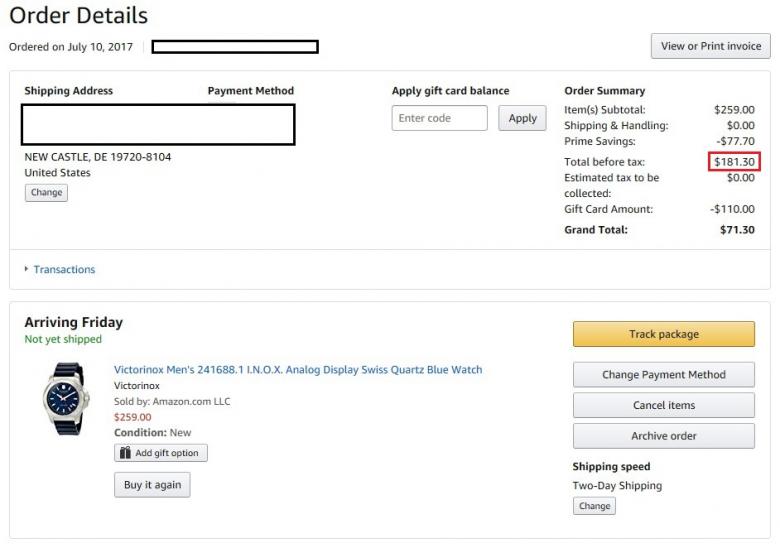
Task: Cancel items in this order
Action: pos(663,405)
